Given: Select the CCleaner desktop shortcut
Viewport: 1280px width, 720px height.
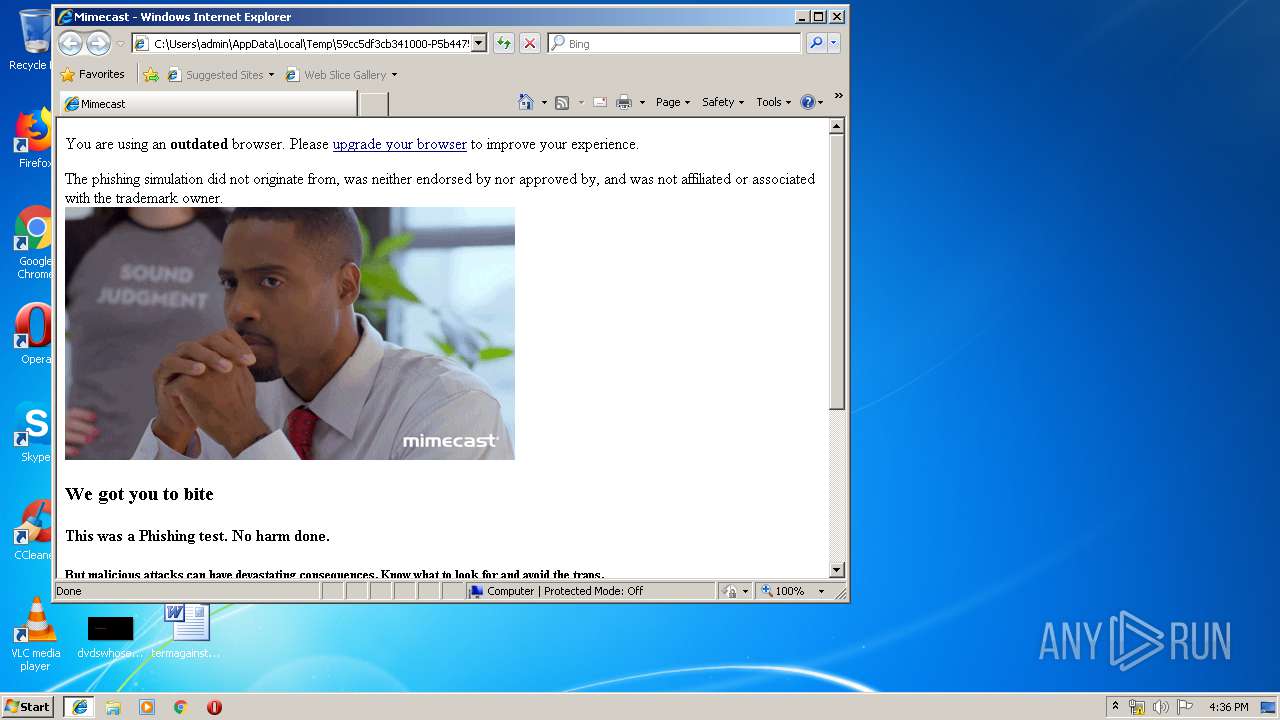Looking at the screenshot, I should pos(34,530).
